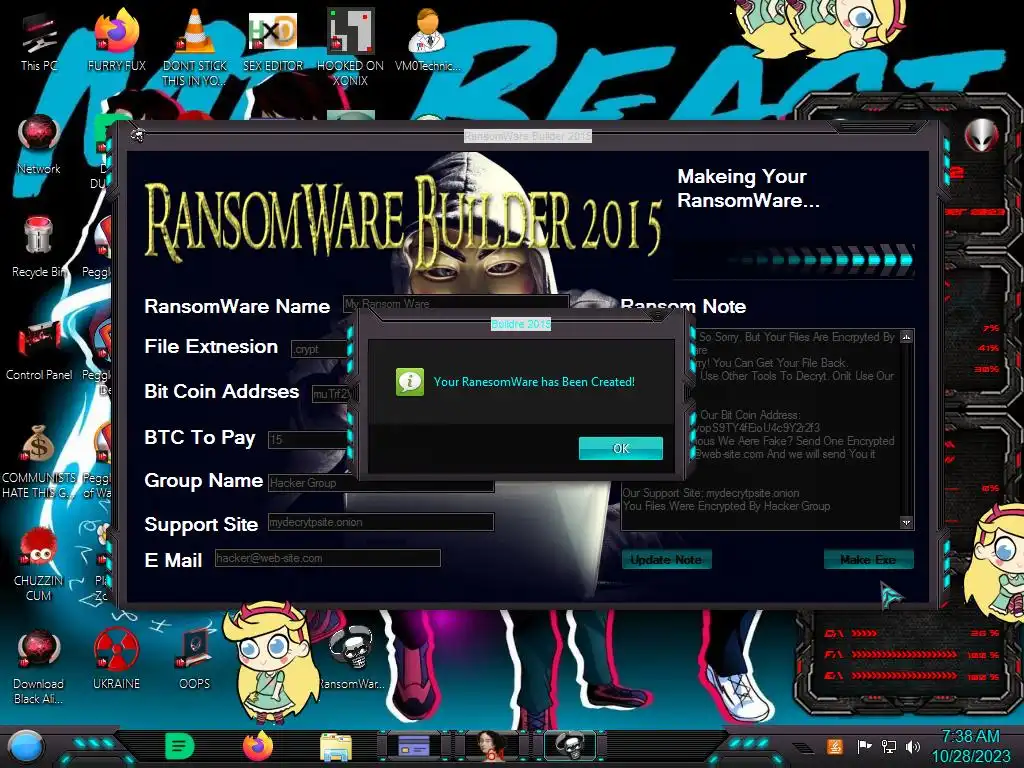Click 'You Files Were Encrypted By Hacker Group' line
The height and width of the screenshot is (768, 1024).
point(726,506)
